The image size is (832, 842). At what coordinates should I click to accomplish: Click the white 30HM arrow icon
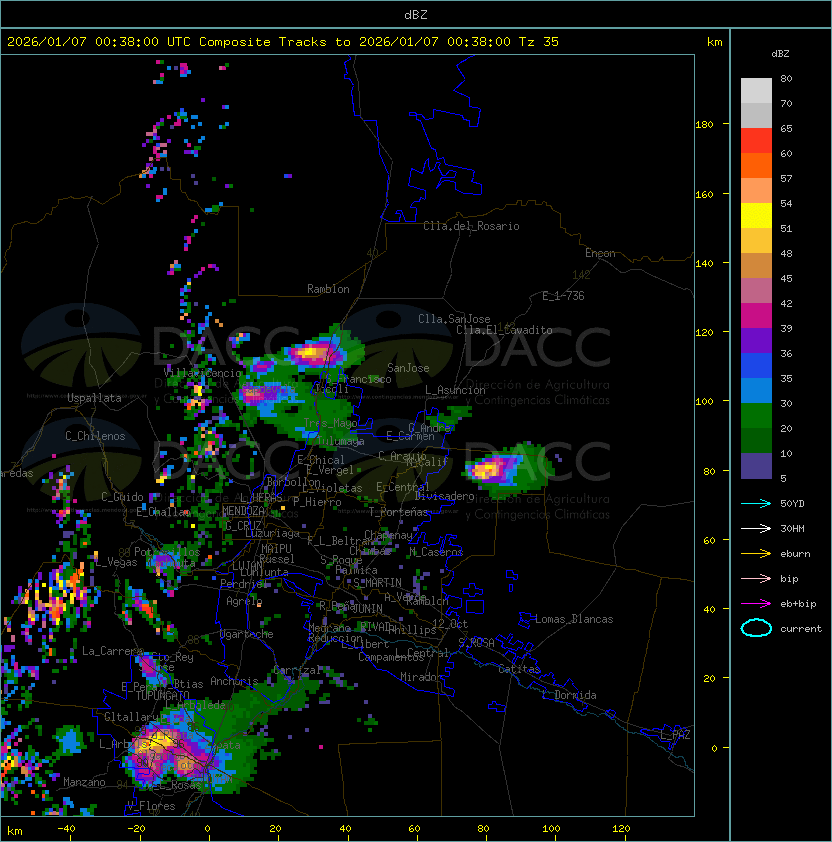[x=756, y=528]
